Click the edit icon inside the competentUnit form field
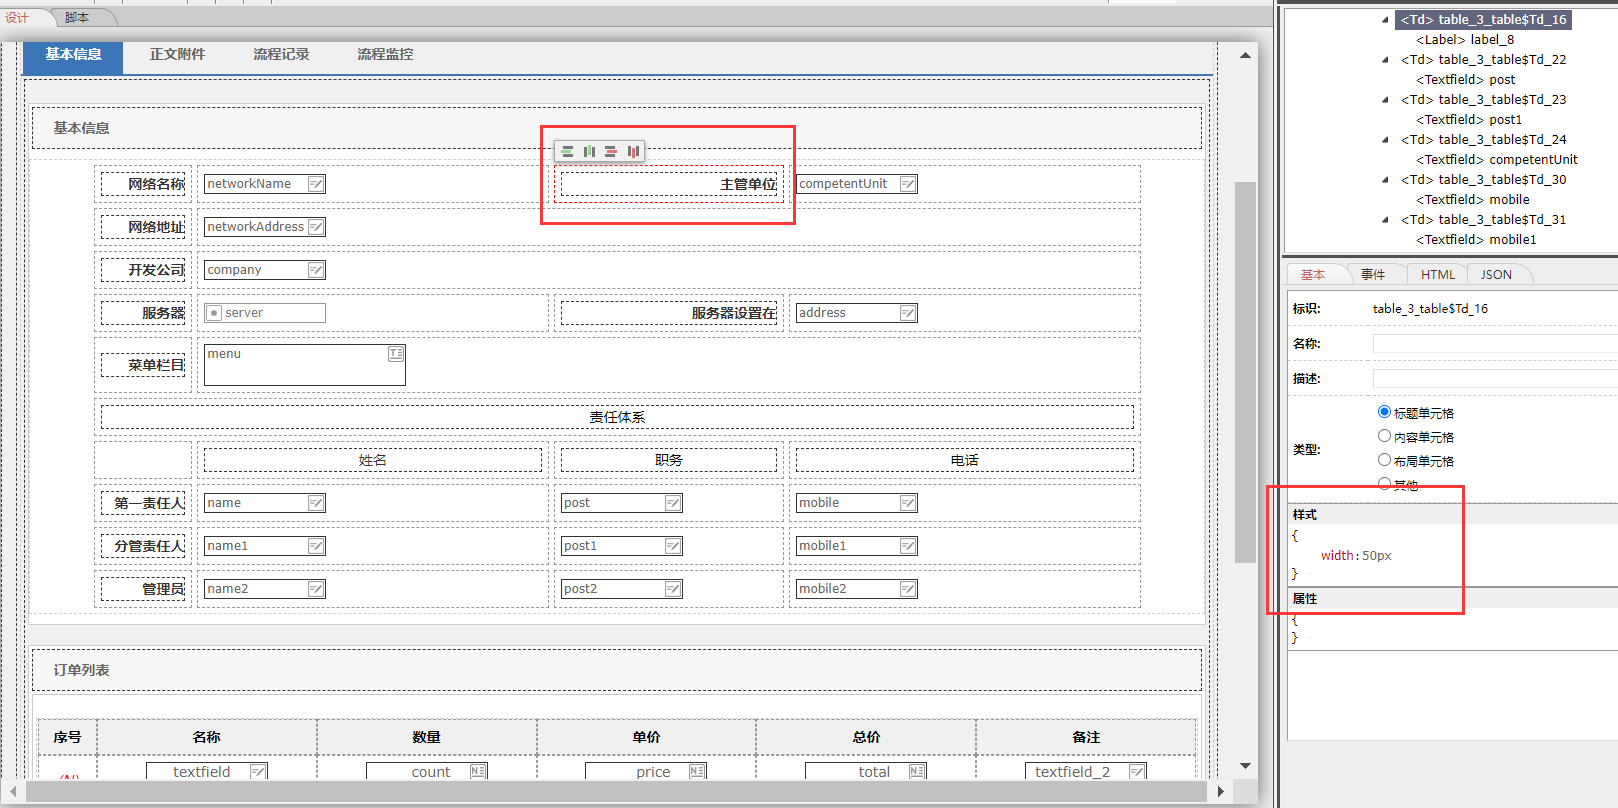1618x808 pixels. [908, 184]
